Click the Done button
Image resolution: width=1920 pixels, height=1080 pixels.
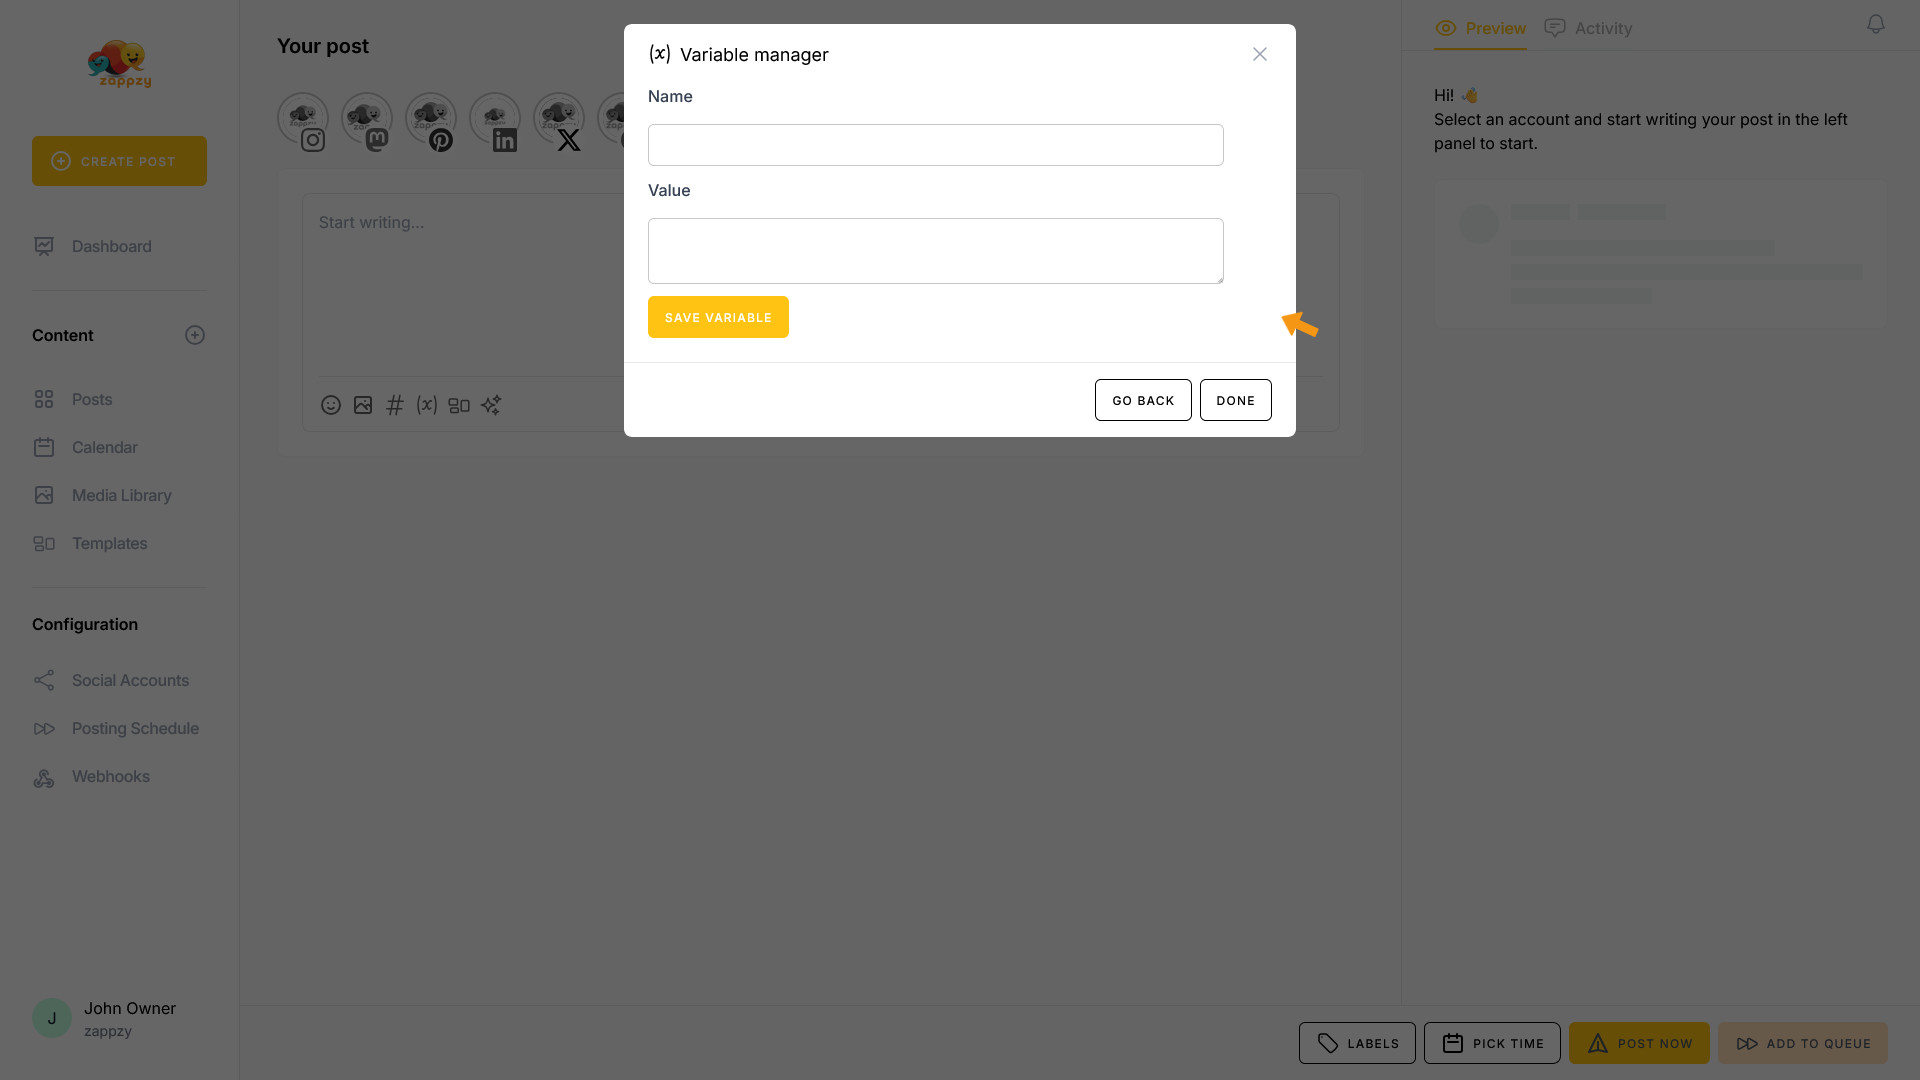[x=1235, y=400]
